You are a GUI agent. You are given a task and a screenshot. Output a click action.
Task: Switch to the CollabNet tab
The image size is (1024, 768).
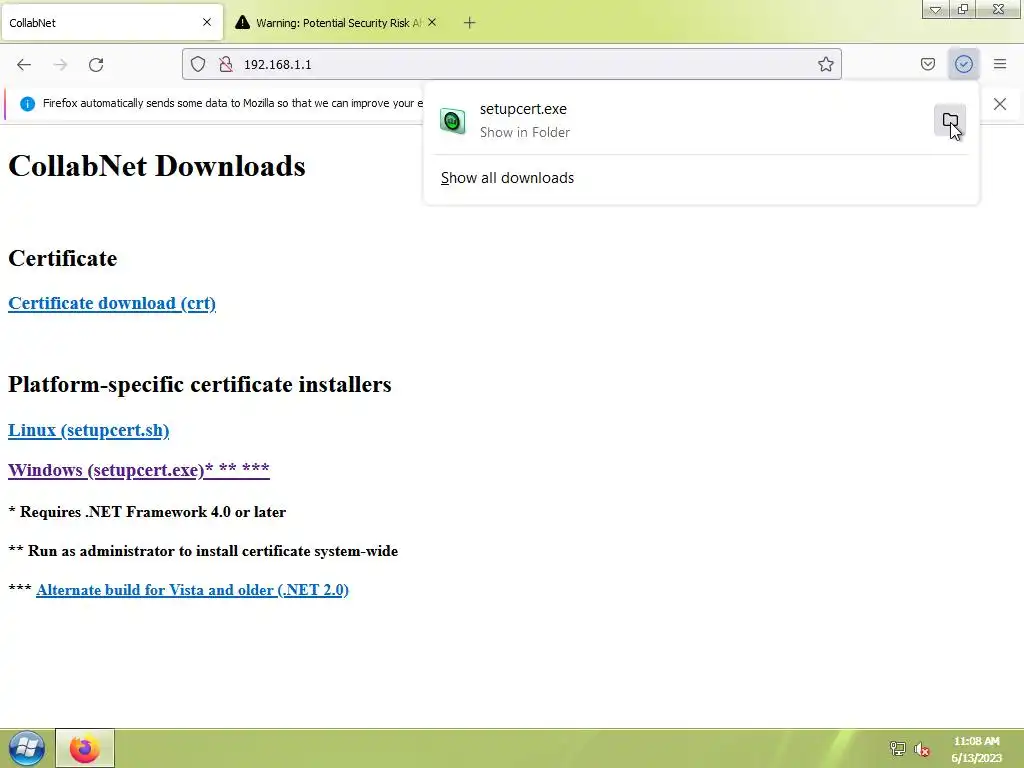111,23
